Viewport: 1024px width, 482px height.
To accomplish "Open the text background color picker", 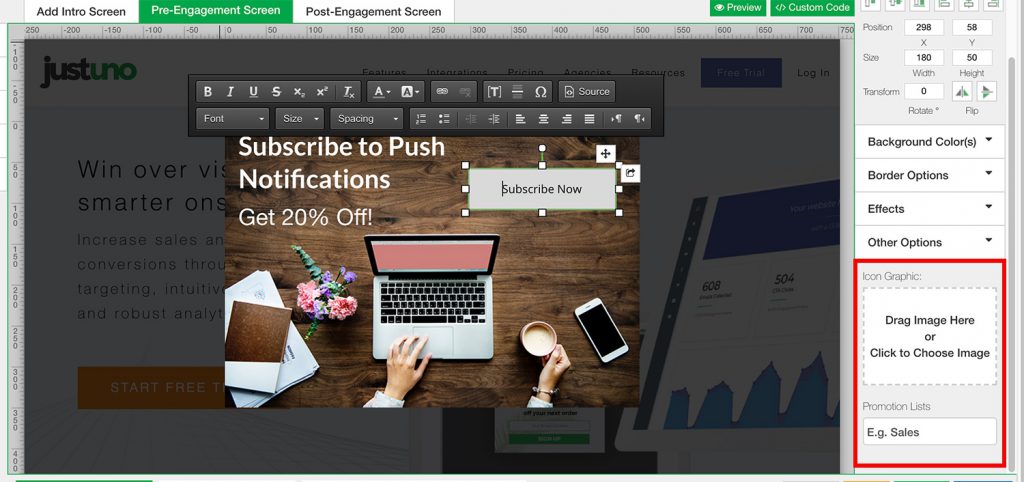I will [x=410, y=92].
